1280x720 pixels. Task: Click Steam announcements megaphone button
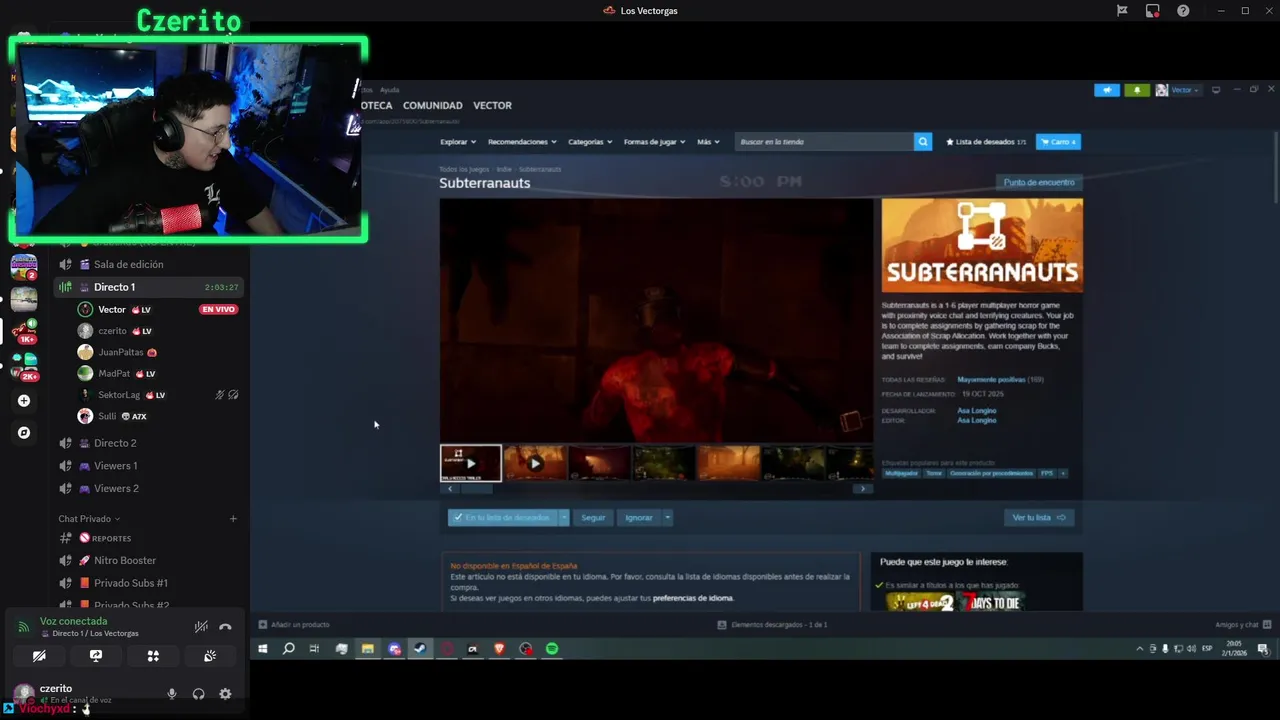click(1107, 90)
